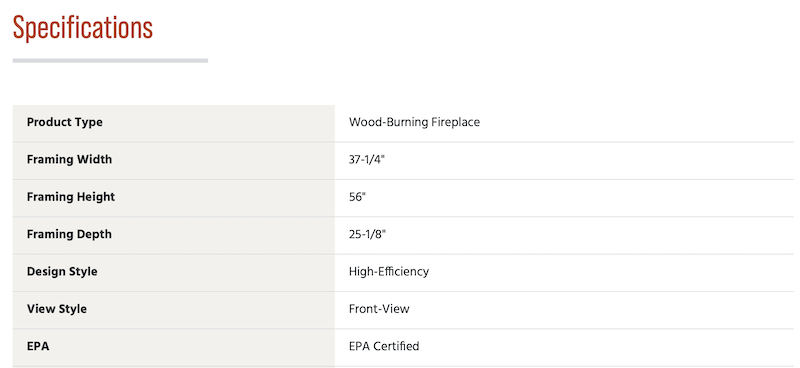Viewport: 800px width, 368px height.
Task: Click the 56" height value
Action: (358, 197)
